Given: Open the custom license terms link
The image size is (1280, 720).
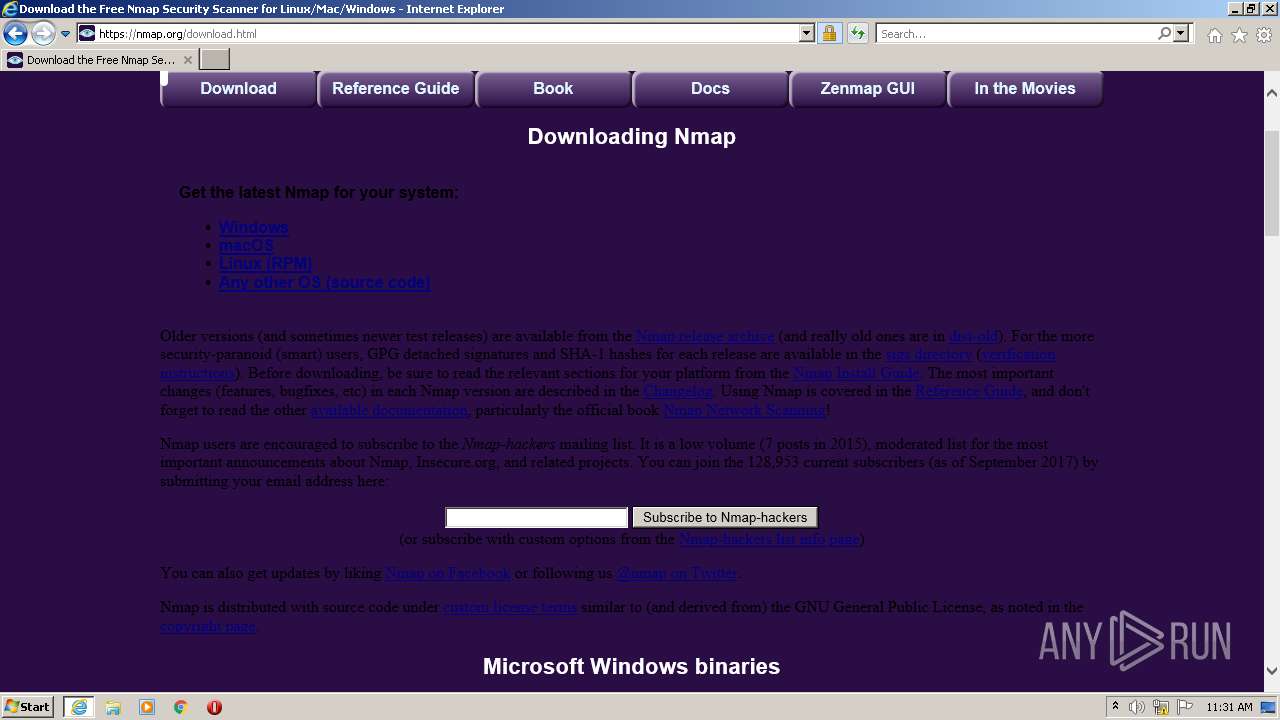Looking at the screenshot, I should coord(510,607).
